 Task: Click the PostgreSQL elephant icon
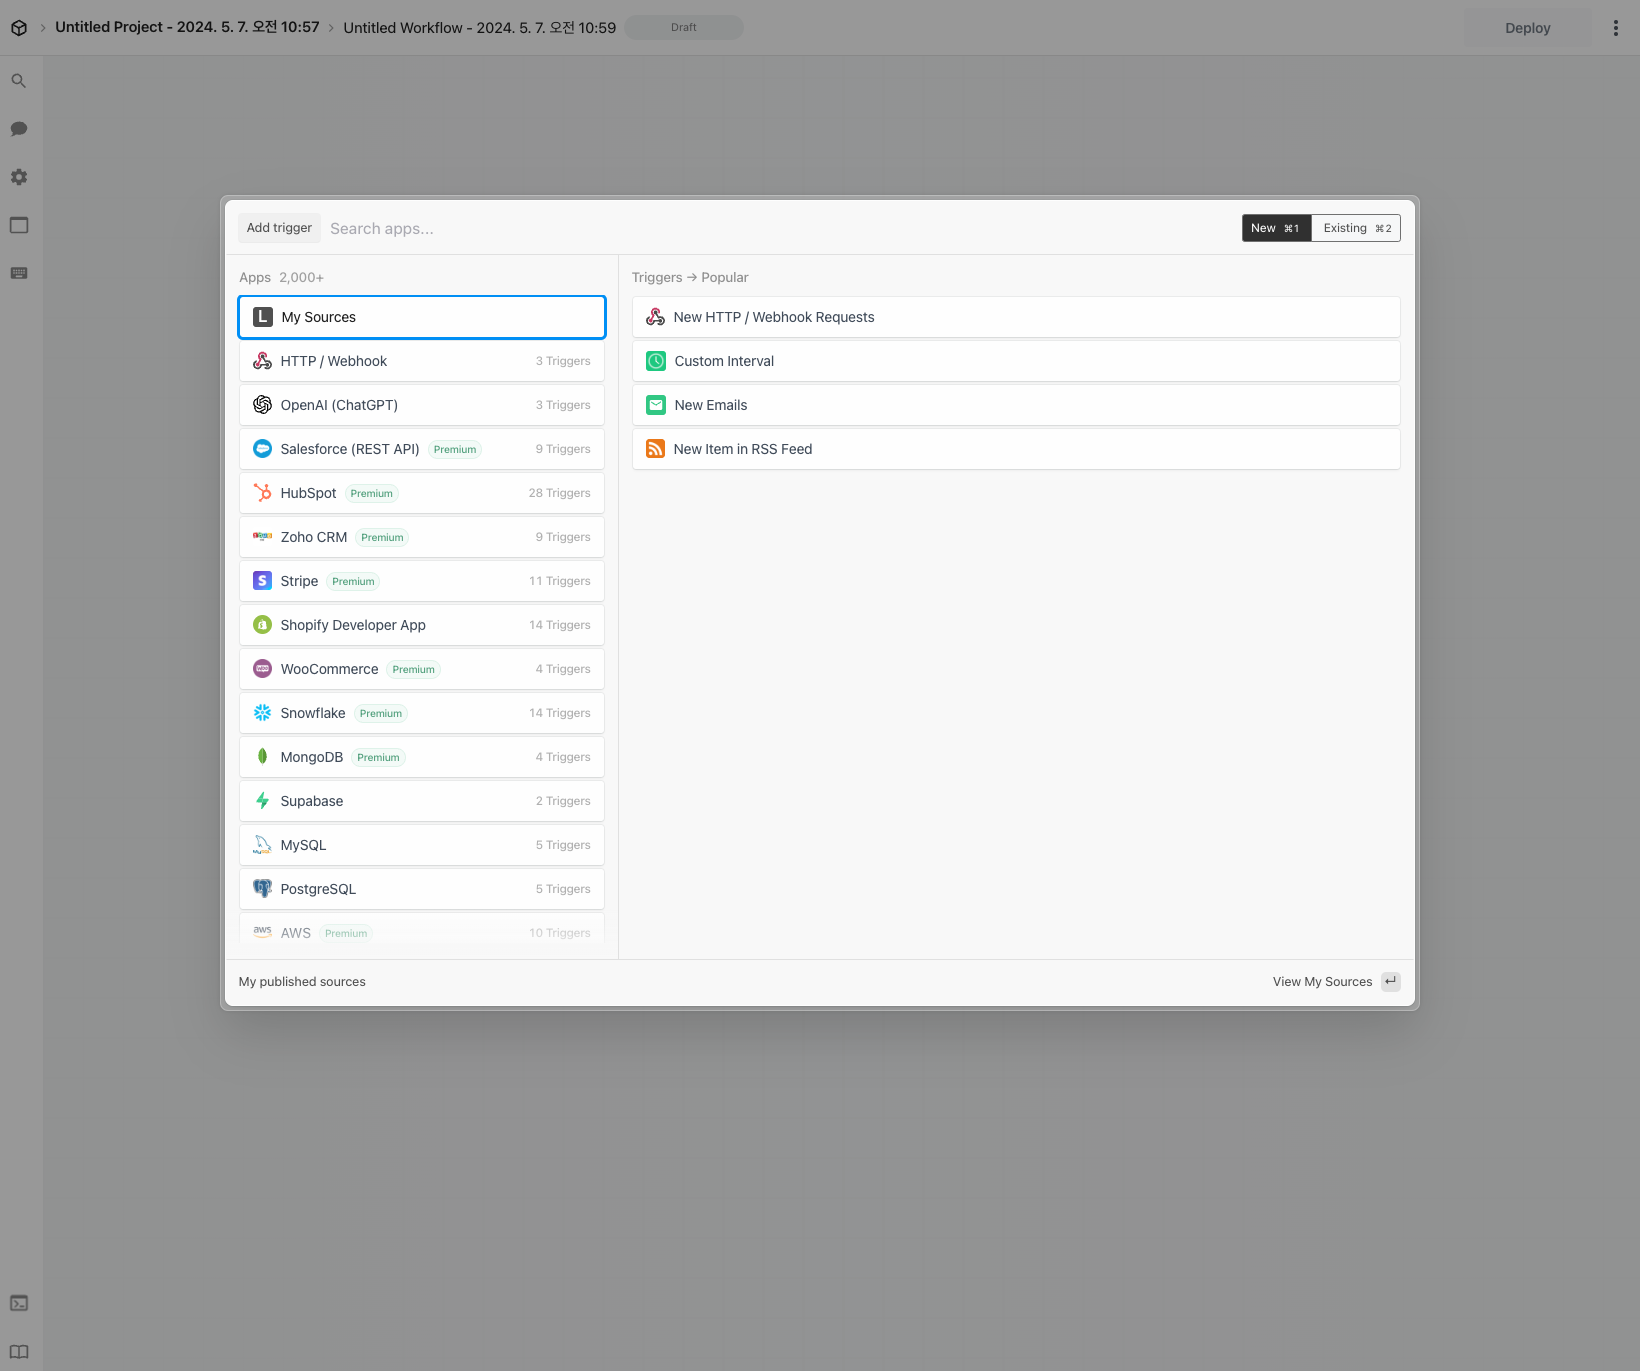coord(263,889)
